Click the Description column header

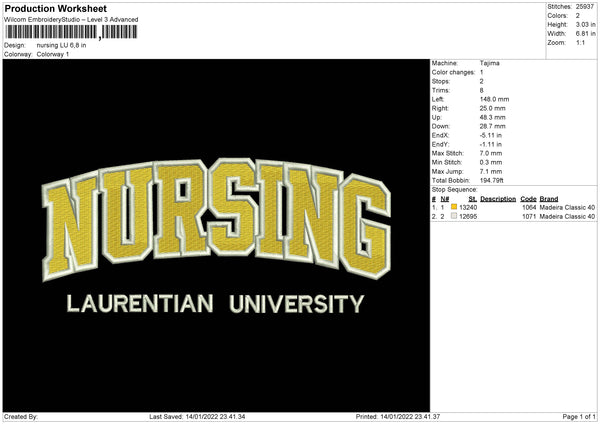tap(497, 199)
